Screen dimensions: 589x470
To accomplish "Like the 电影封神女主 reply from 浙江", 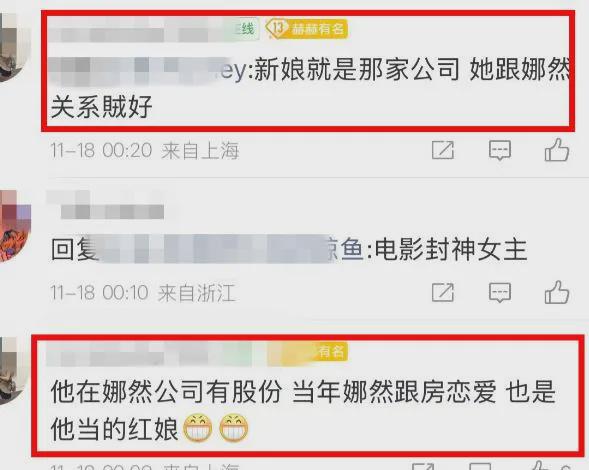I will point(557,292).
